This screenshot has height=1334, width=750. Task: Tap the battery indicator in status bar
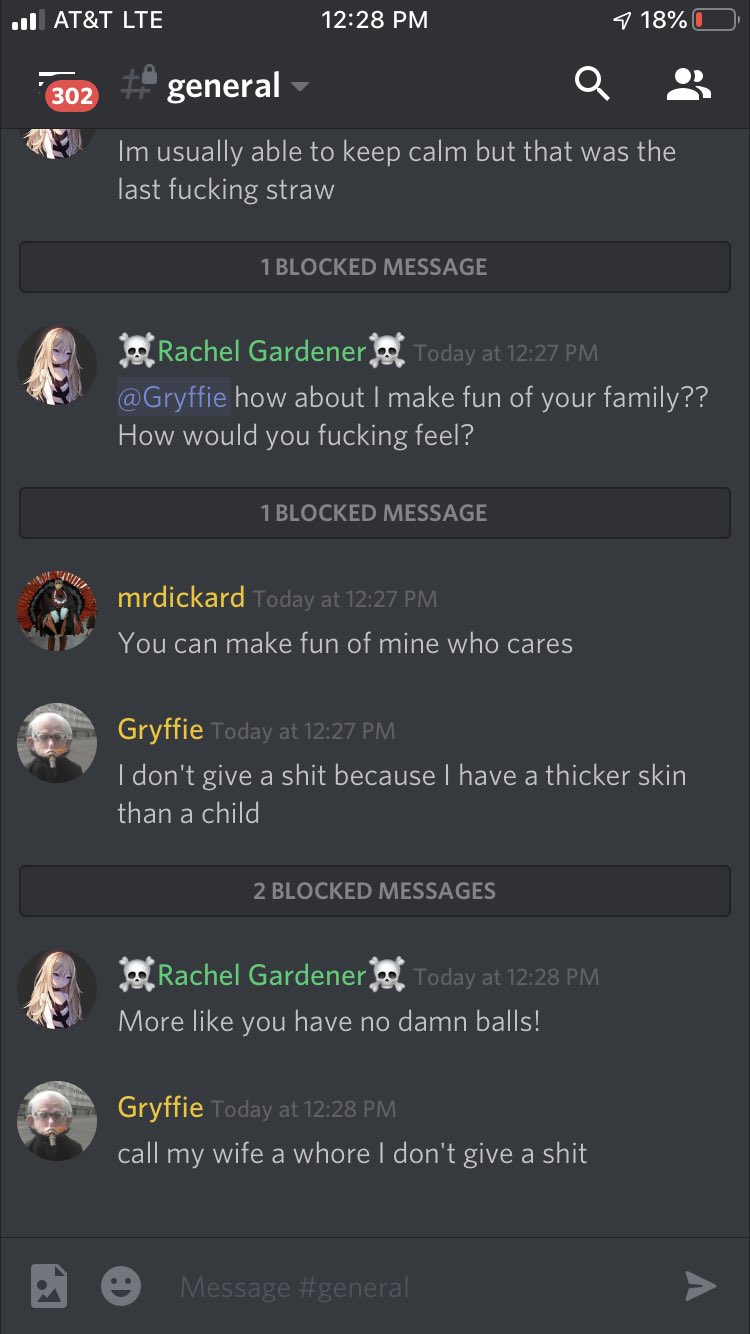tap(715, 20)
